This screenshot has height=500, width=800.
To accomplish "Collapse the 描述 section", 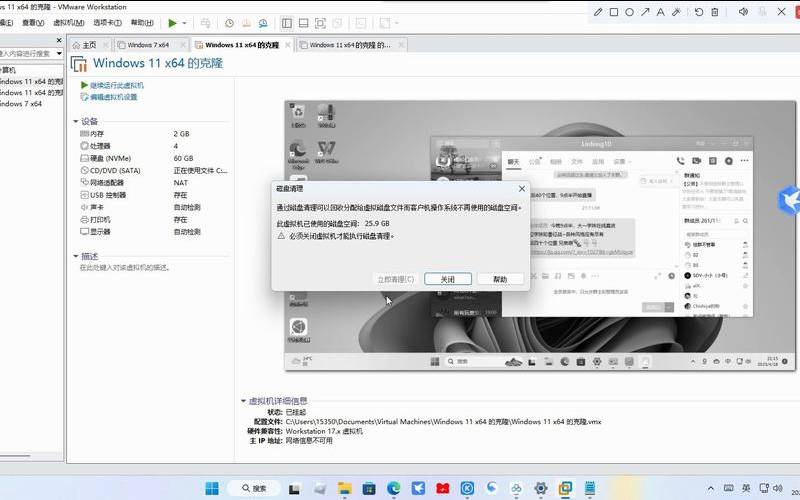I will tap(76, 256).
